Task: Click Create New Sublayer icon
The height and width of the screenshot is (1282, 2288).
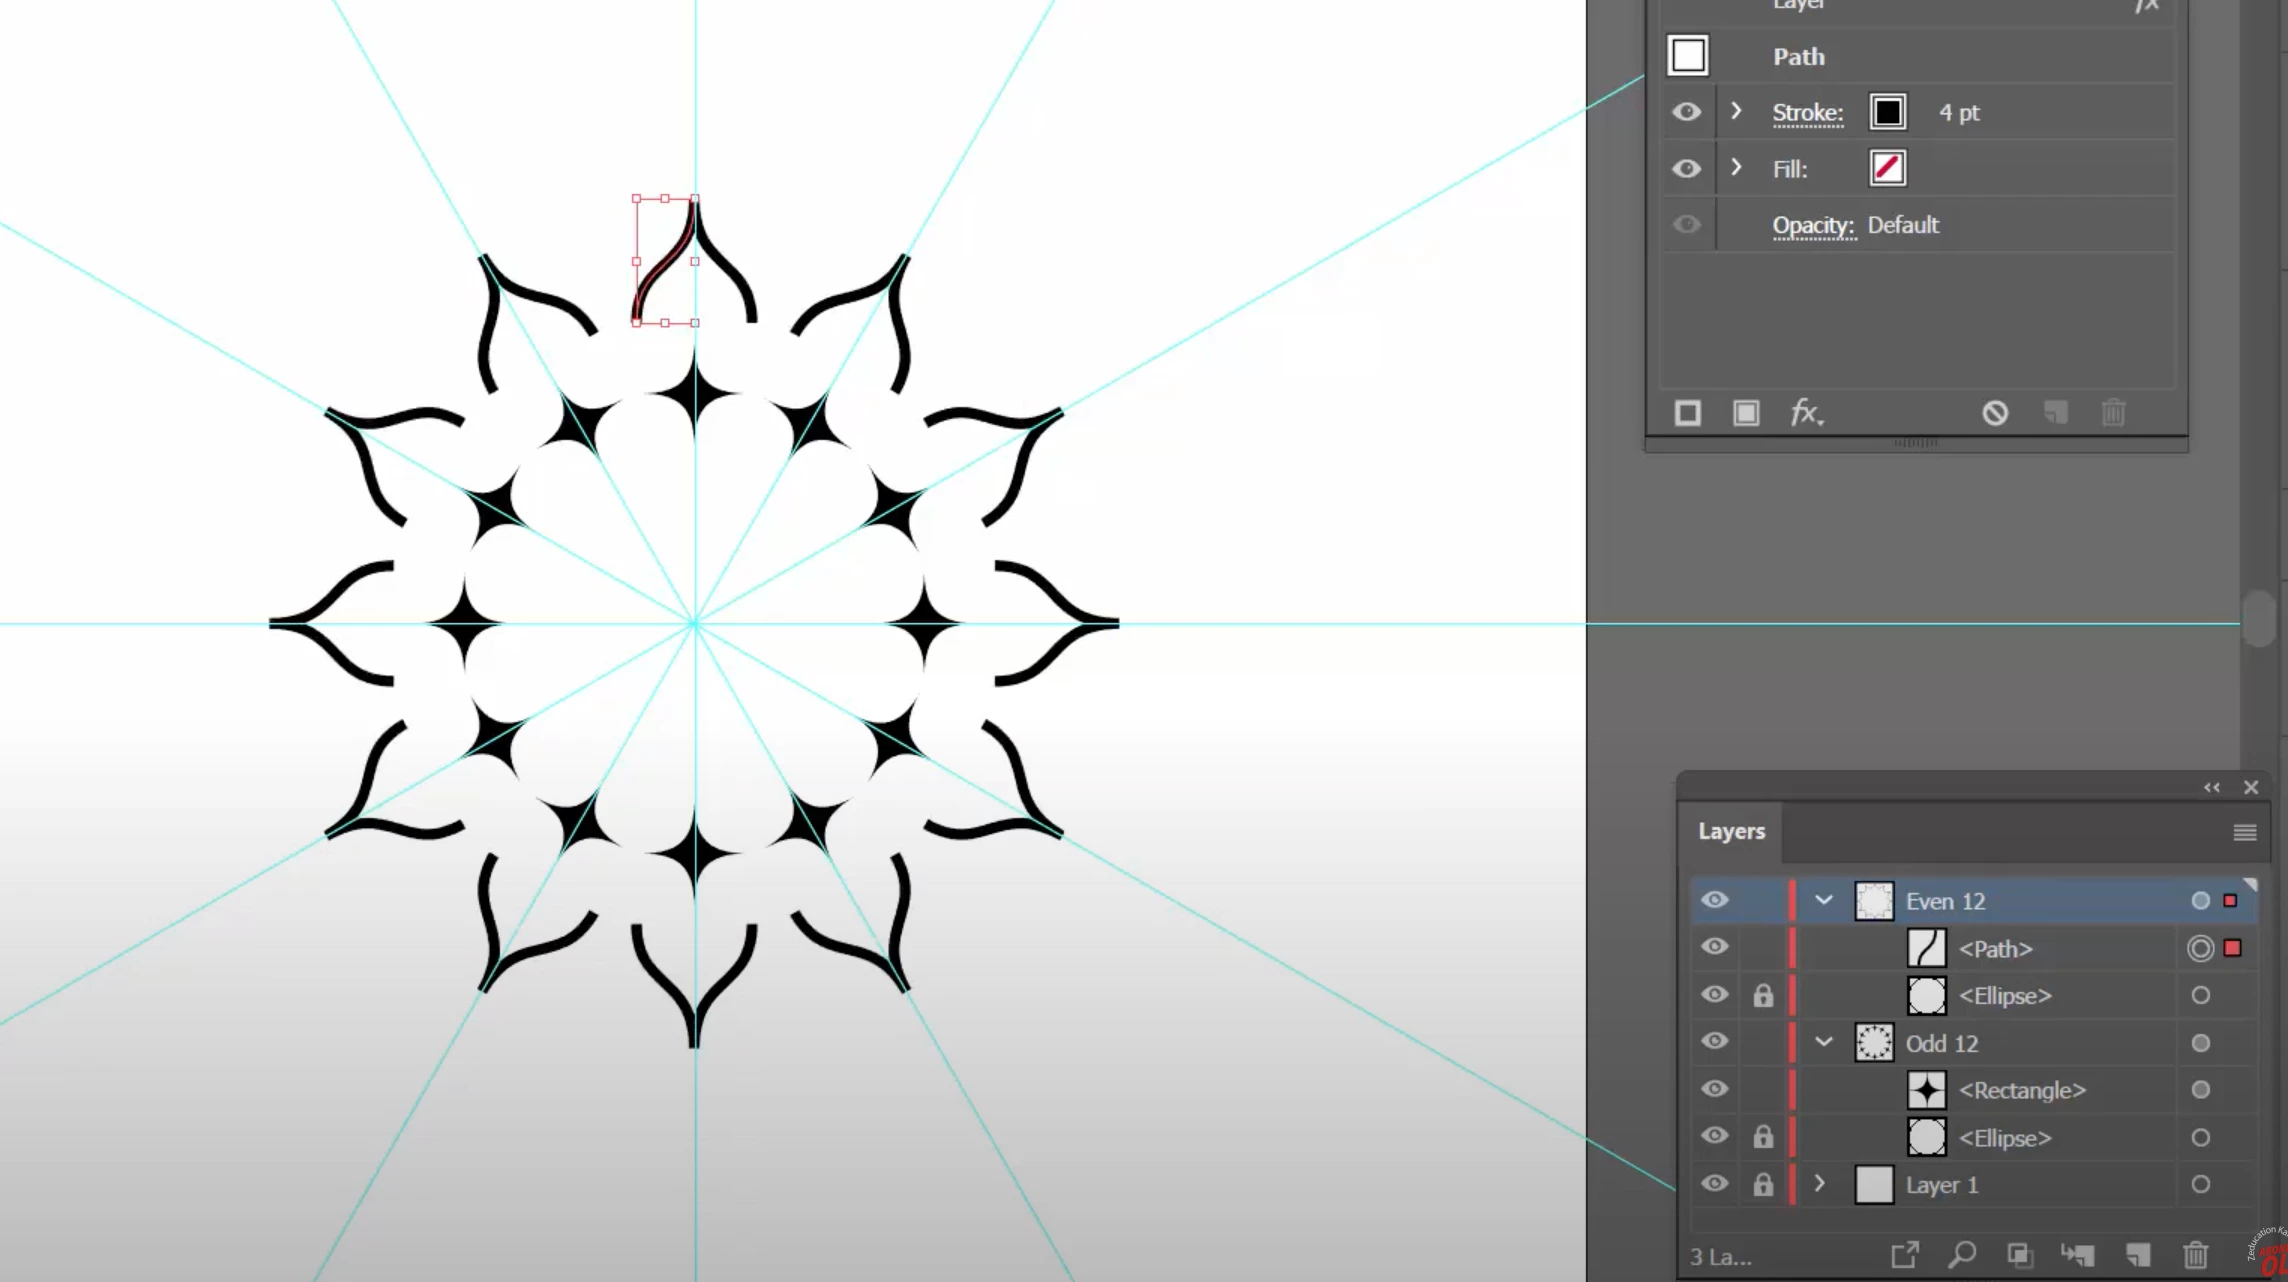Action: [2078, 1254]
